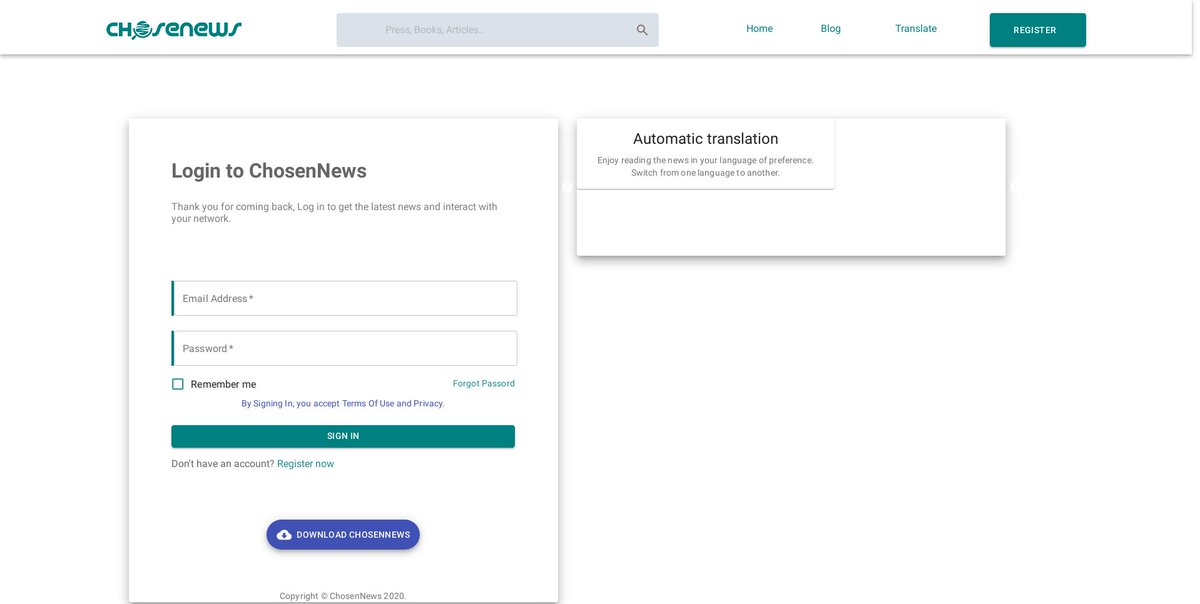Click the Download ChosenNews button

[343, 535]
